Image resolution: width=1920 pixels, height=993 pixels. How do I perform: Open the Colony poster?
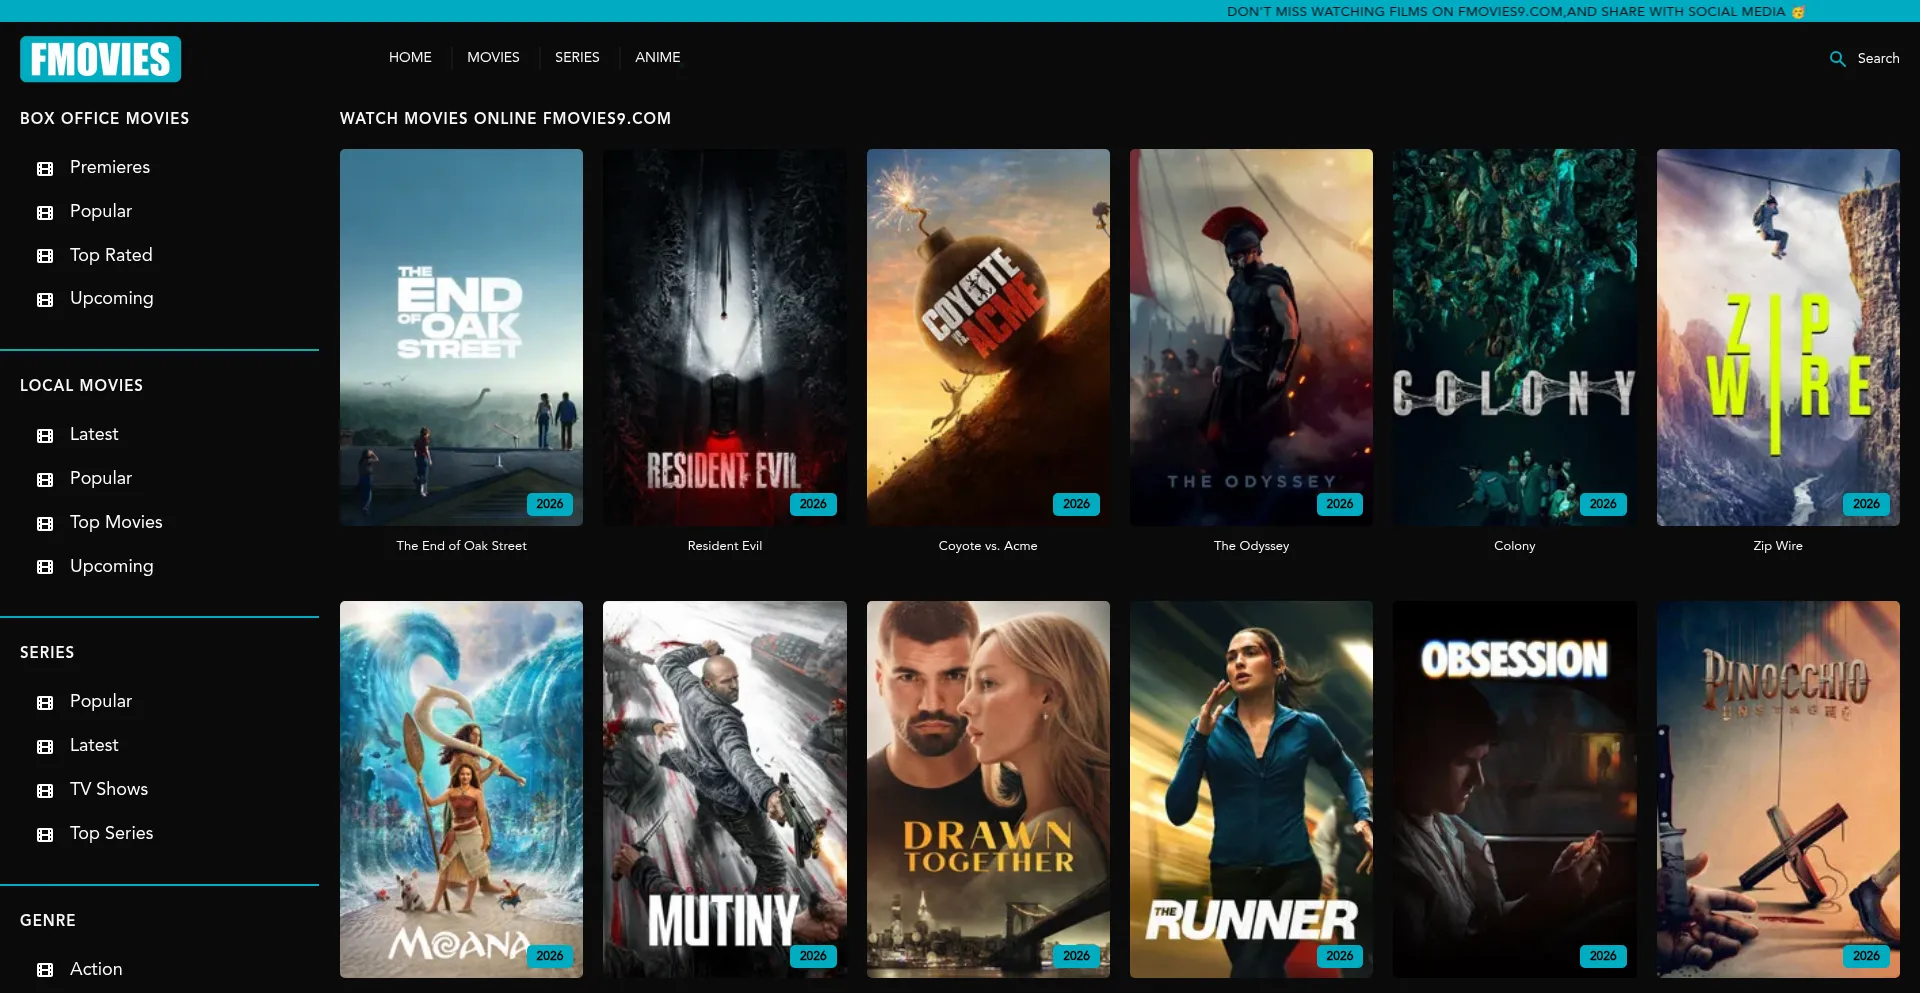point(1514,337)
